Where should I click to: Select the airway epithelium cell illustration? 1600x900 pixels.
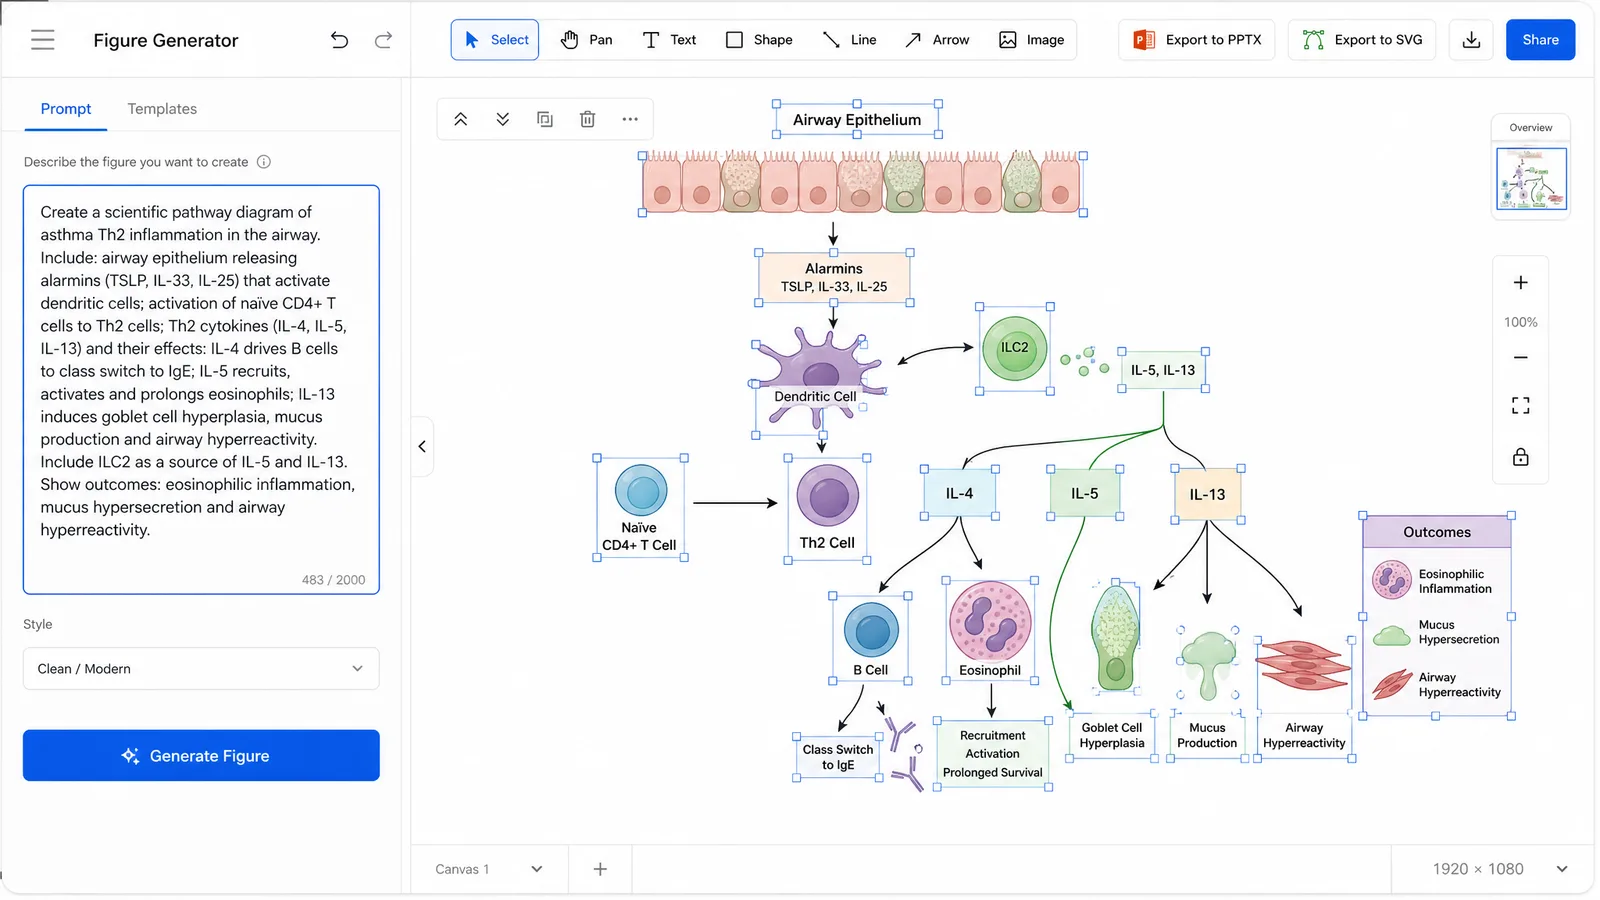coord(862,184)
